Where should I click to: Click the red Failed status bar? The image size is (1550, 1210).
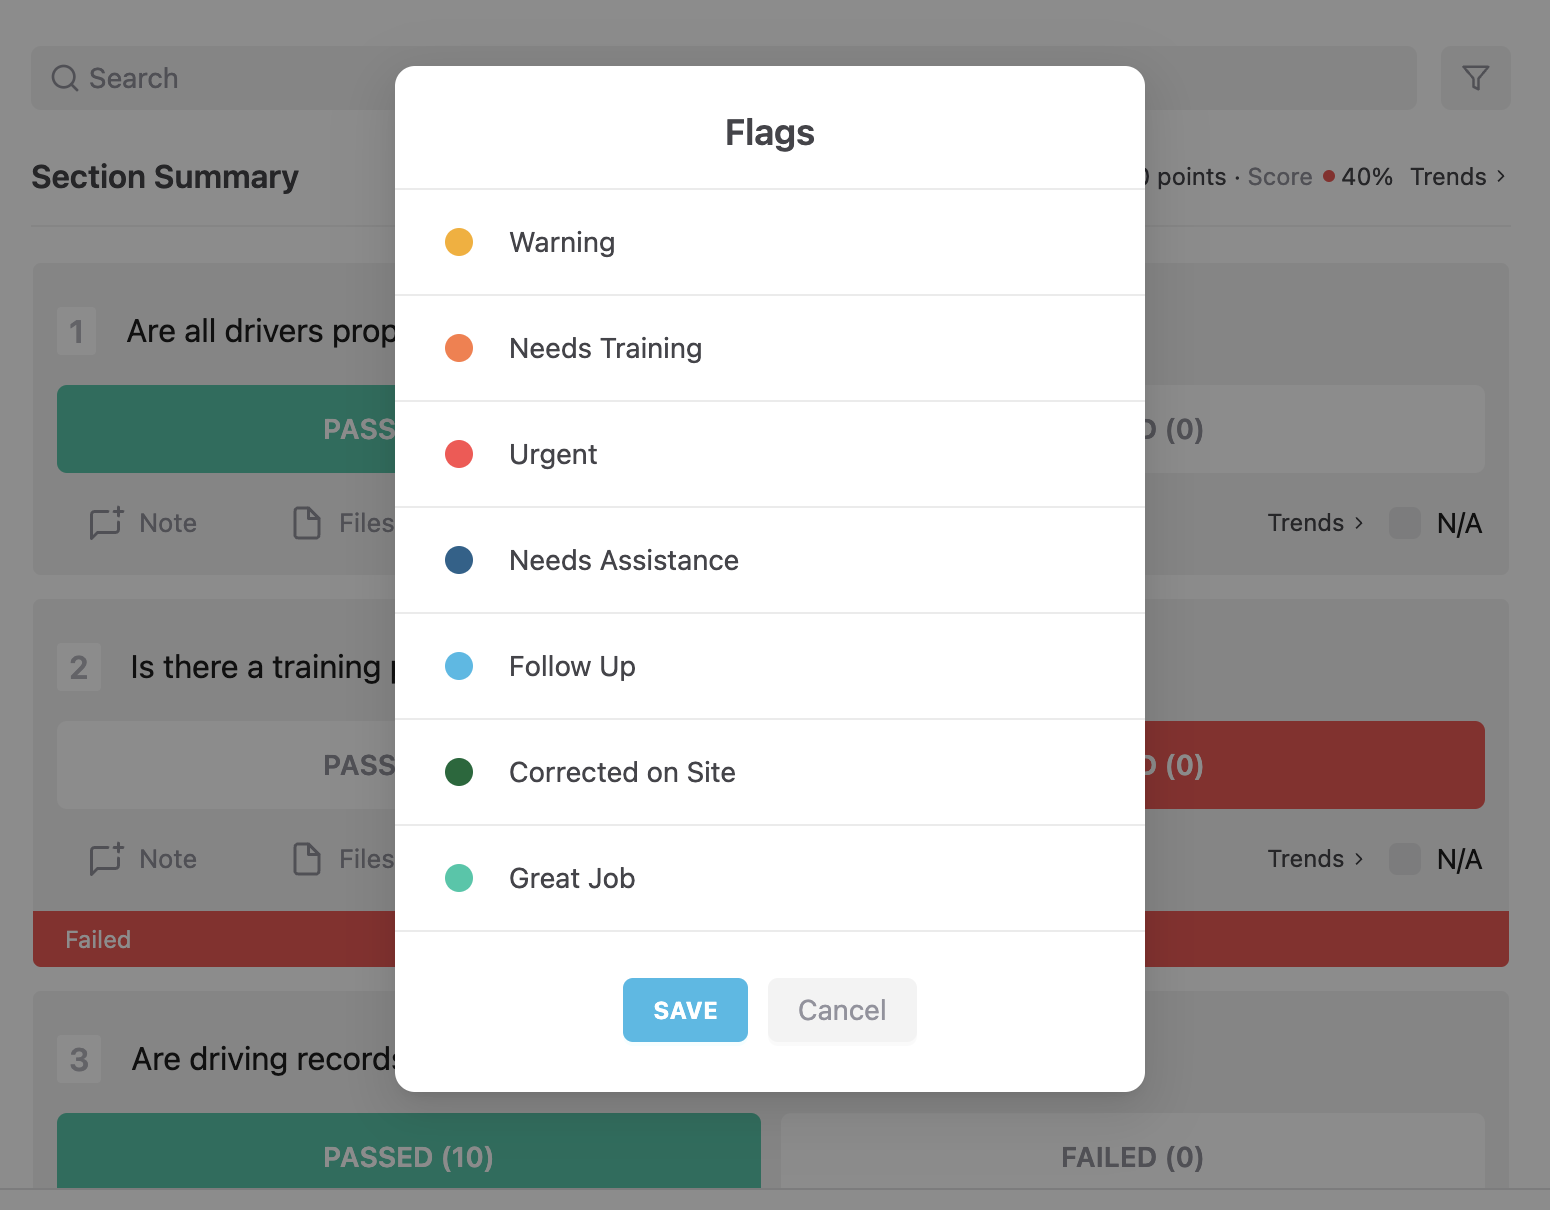[214, 939]
